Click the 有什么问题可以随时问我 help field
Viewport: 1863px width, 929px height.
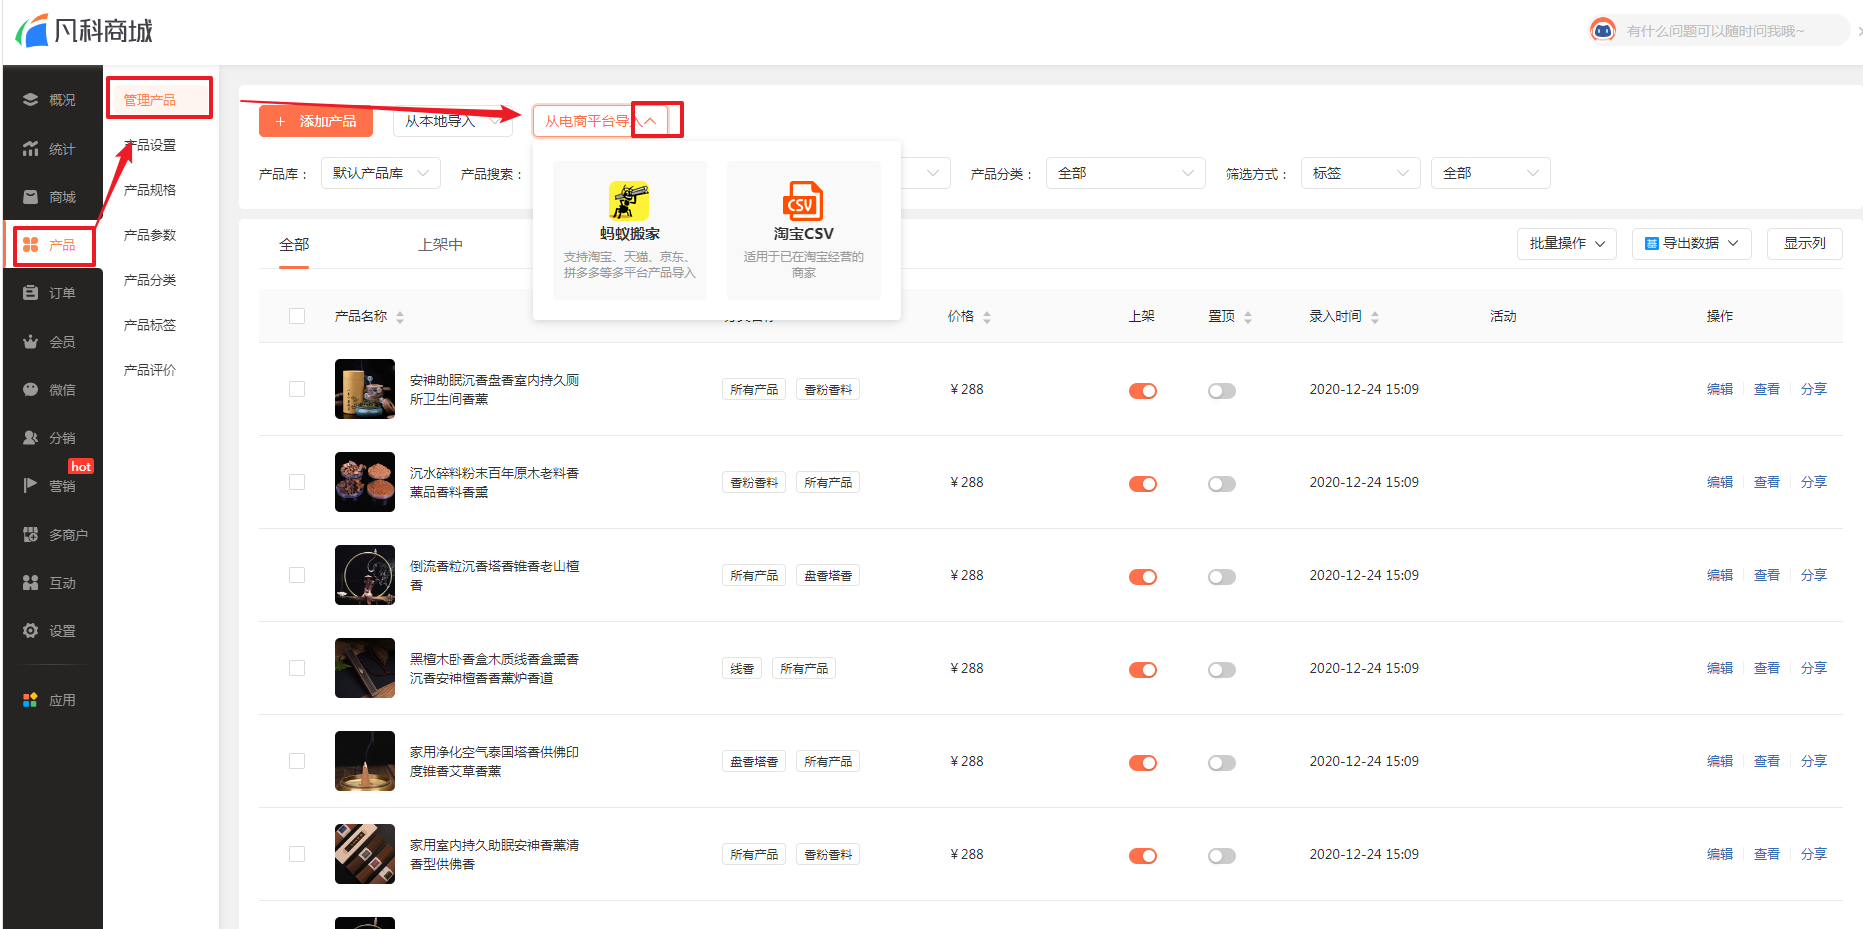point(1716,31)
